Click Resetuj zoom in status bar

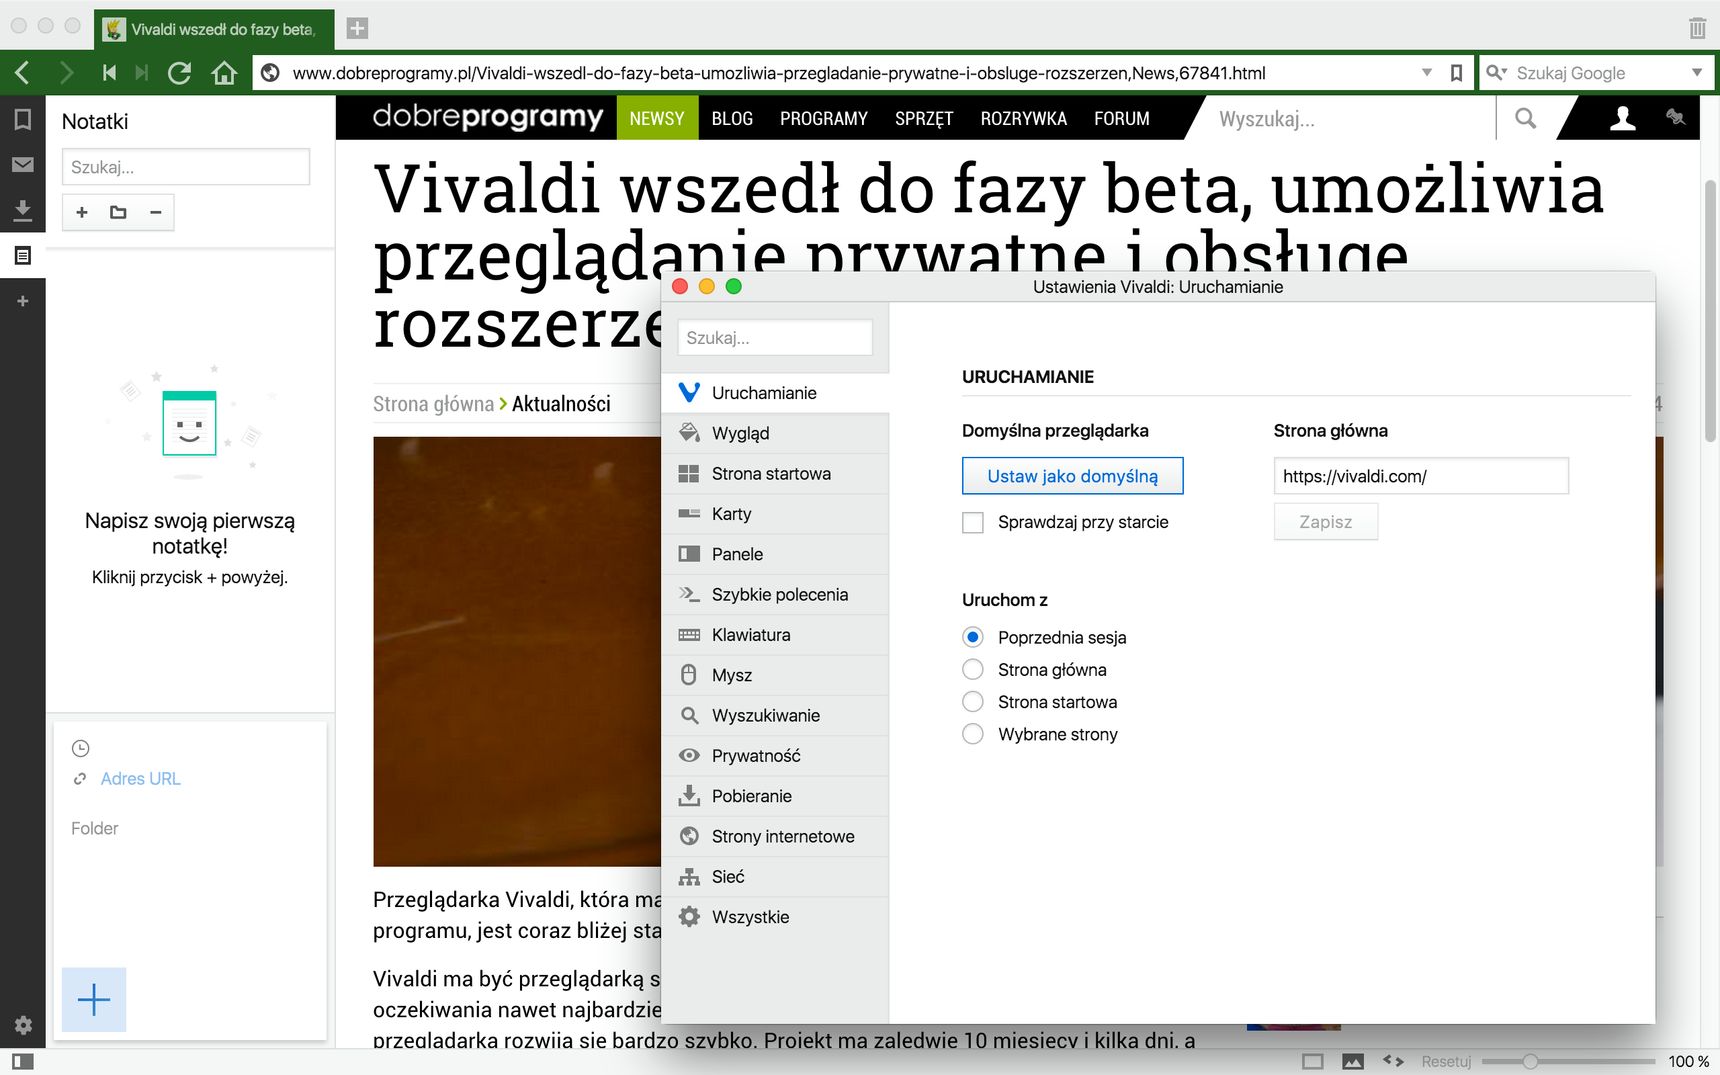pos(1446,1061)
